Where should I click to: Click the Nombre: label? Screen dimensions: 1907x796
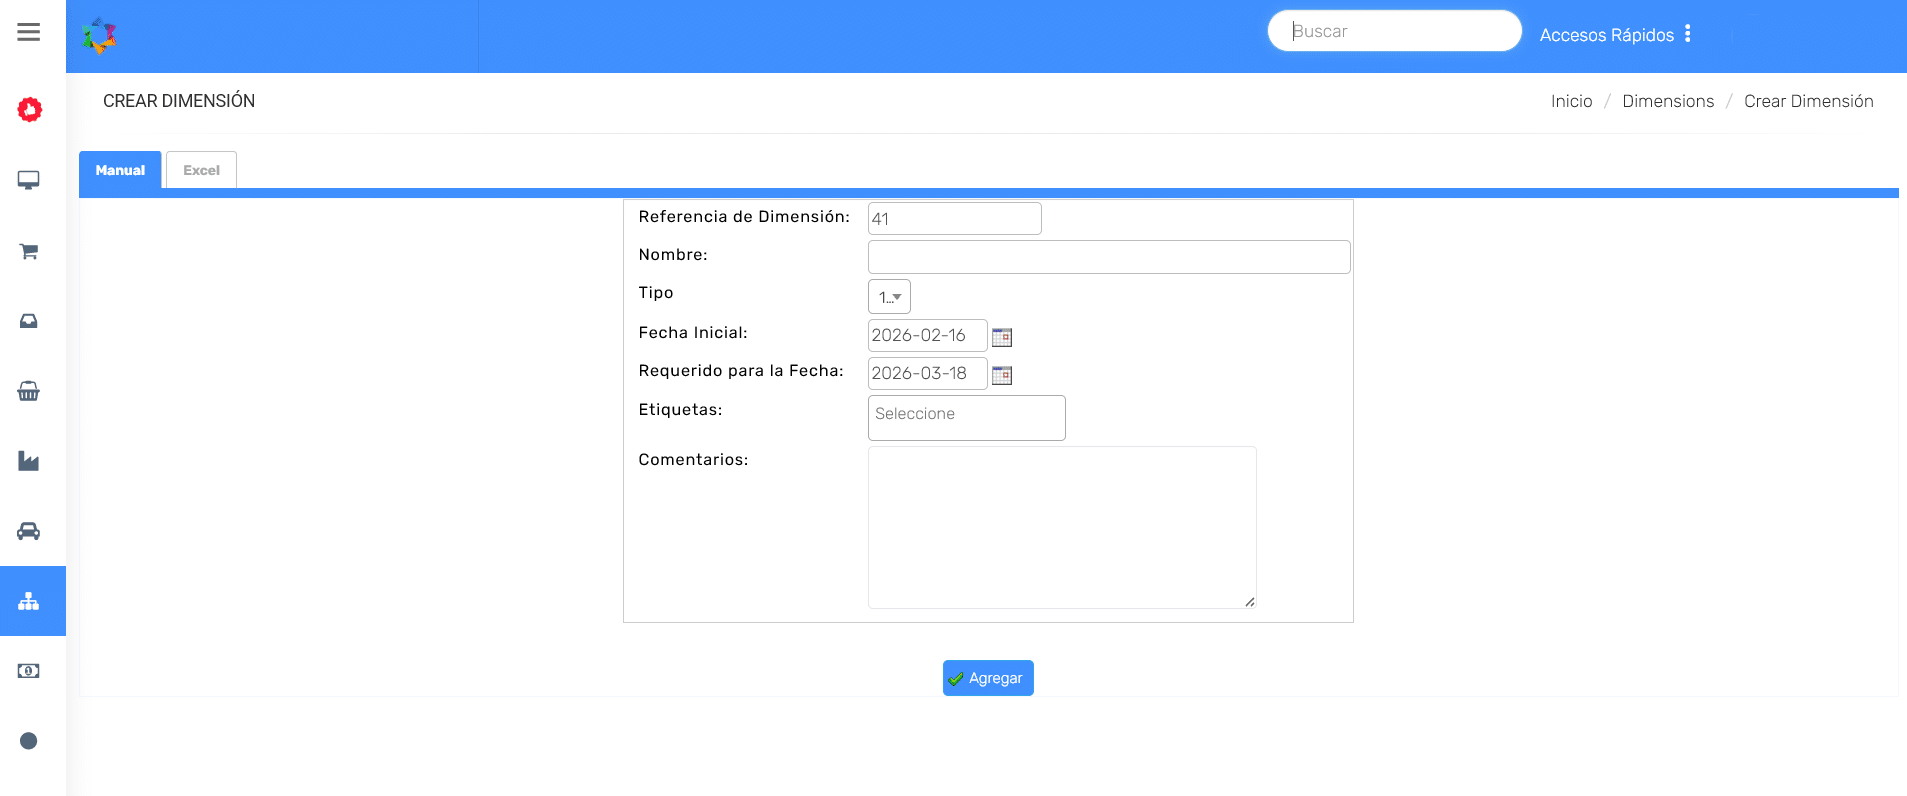coord(673,255)
